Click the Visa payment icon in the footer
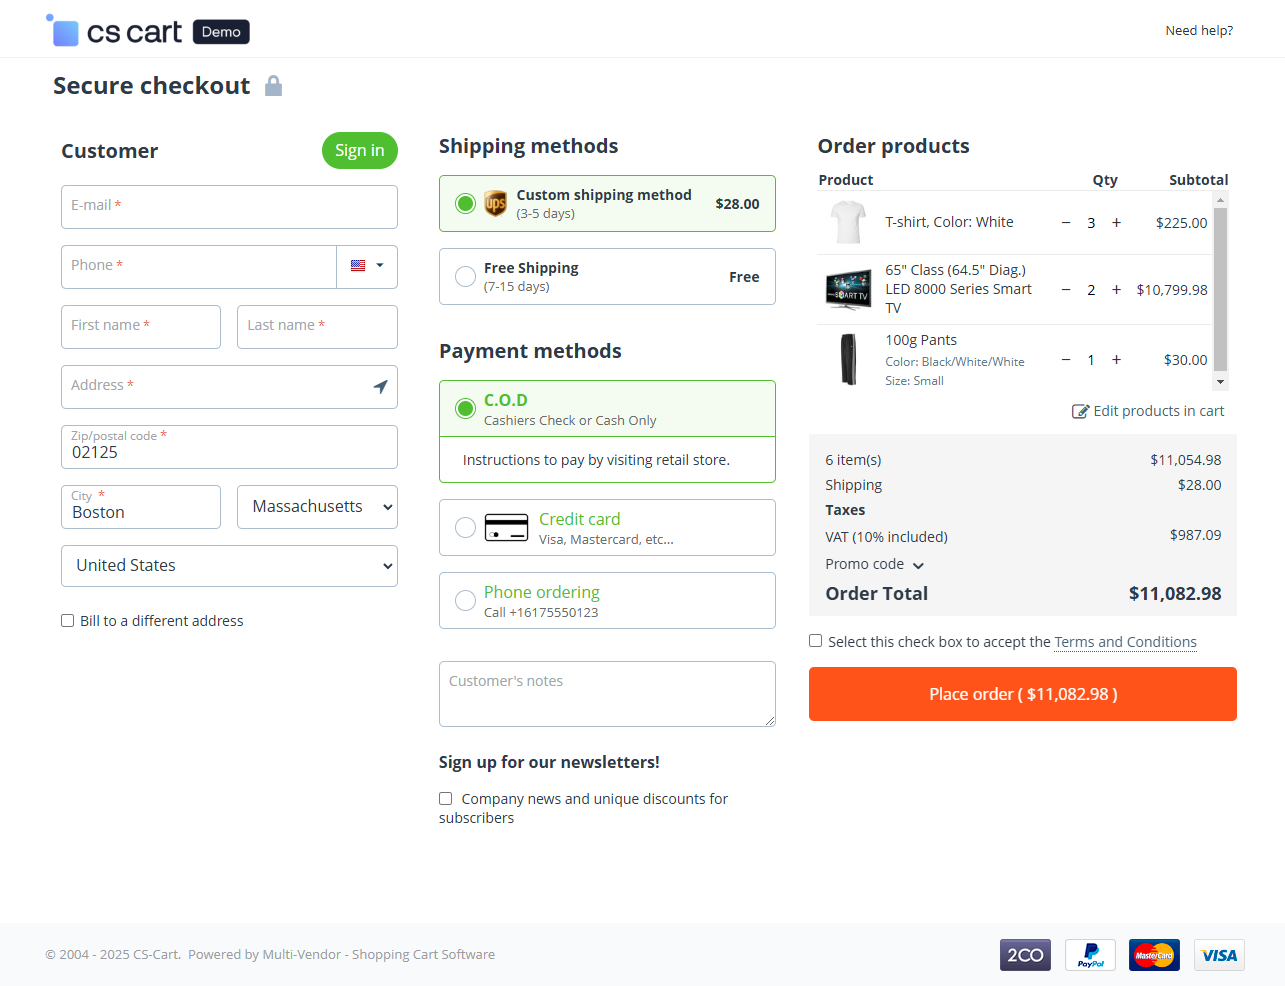Screen dimensions: 1285x986 pyautogui.click(x=1219, y=955)
